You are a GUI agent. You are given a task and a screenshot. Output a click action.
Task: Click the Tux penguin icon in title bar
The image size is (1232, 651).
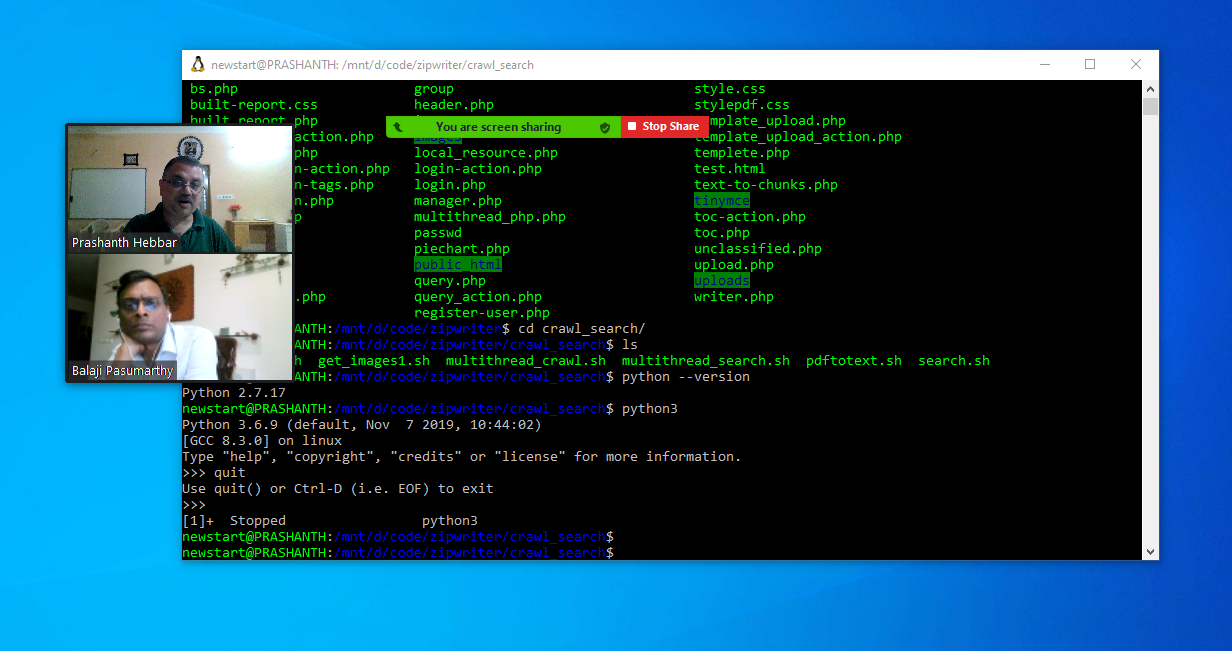point(198,65)
